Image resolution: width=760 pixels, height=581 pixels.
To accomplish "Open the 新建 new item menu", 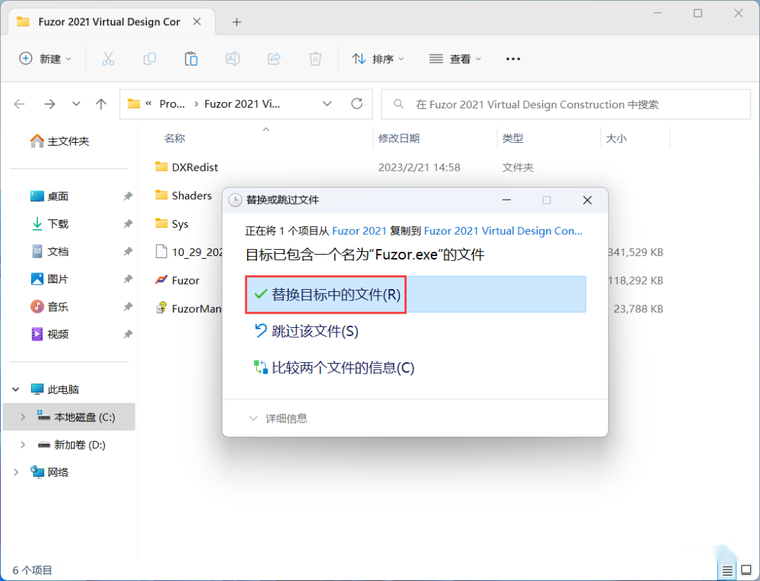I will pyautogui.click(x=45, y=59).
